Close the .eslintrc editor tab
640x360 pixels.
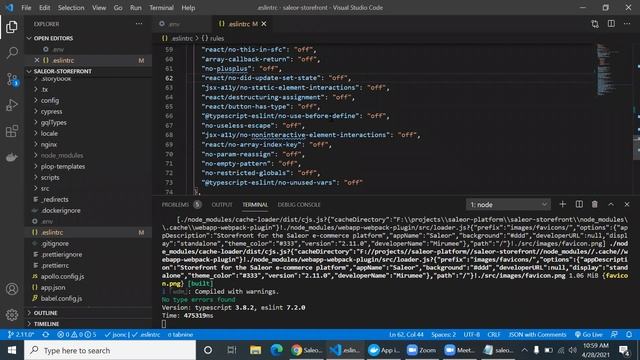(264, 24)
